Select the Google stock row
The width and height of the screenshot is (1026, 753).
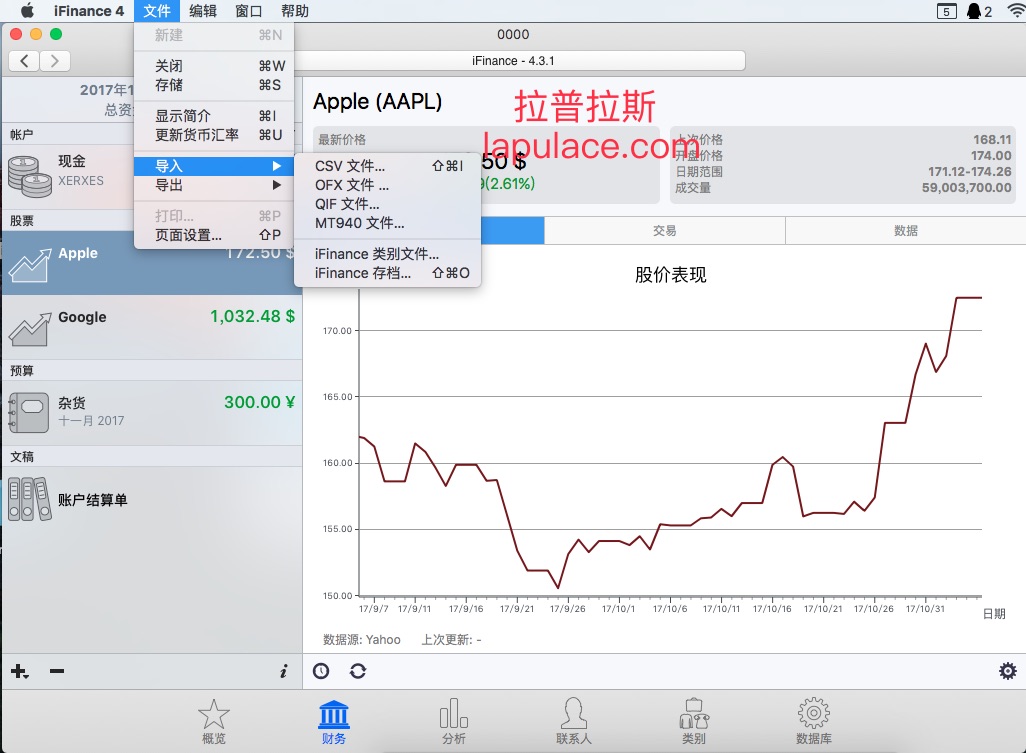click(152, 327)
